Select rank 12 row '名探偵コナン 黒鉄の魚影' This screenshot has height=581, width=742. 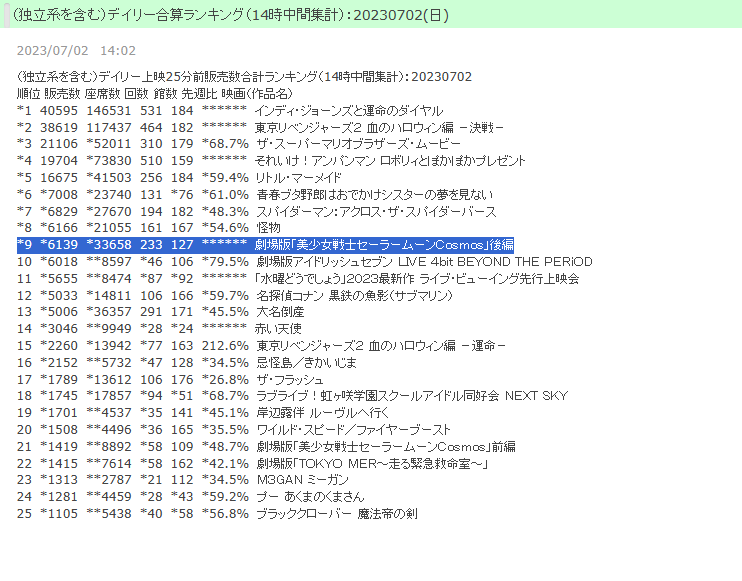pyautogui.click(x=235, y=296)
